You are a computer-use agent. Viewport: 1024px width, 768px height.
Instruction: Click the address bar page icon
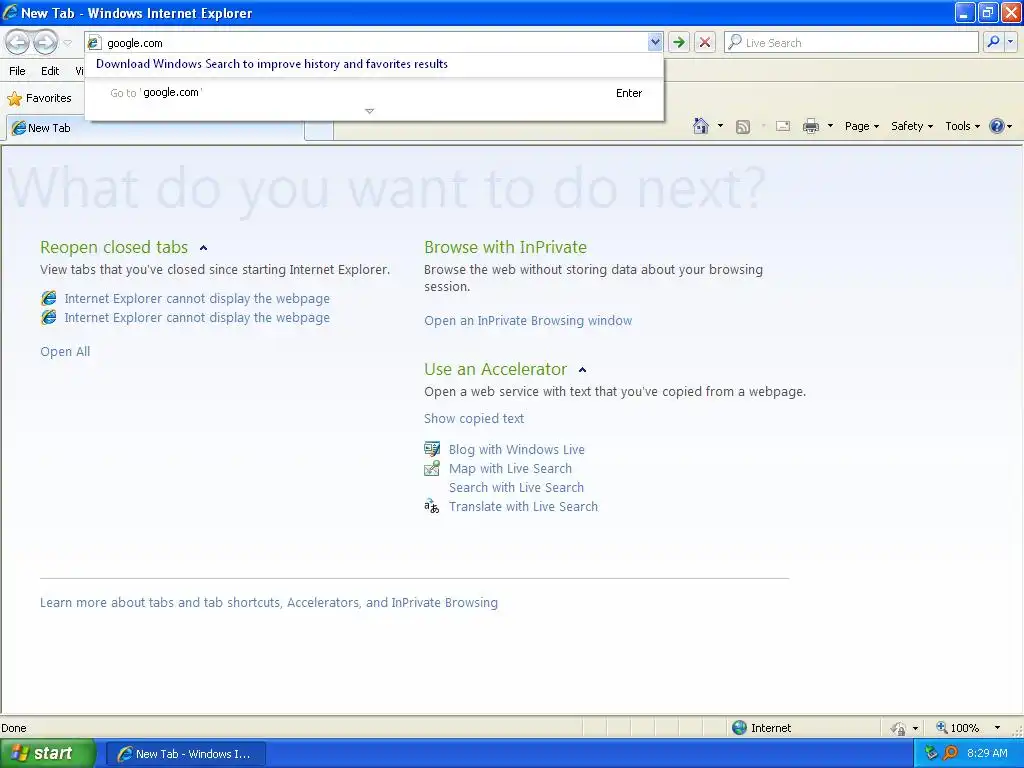point(95,43)
